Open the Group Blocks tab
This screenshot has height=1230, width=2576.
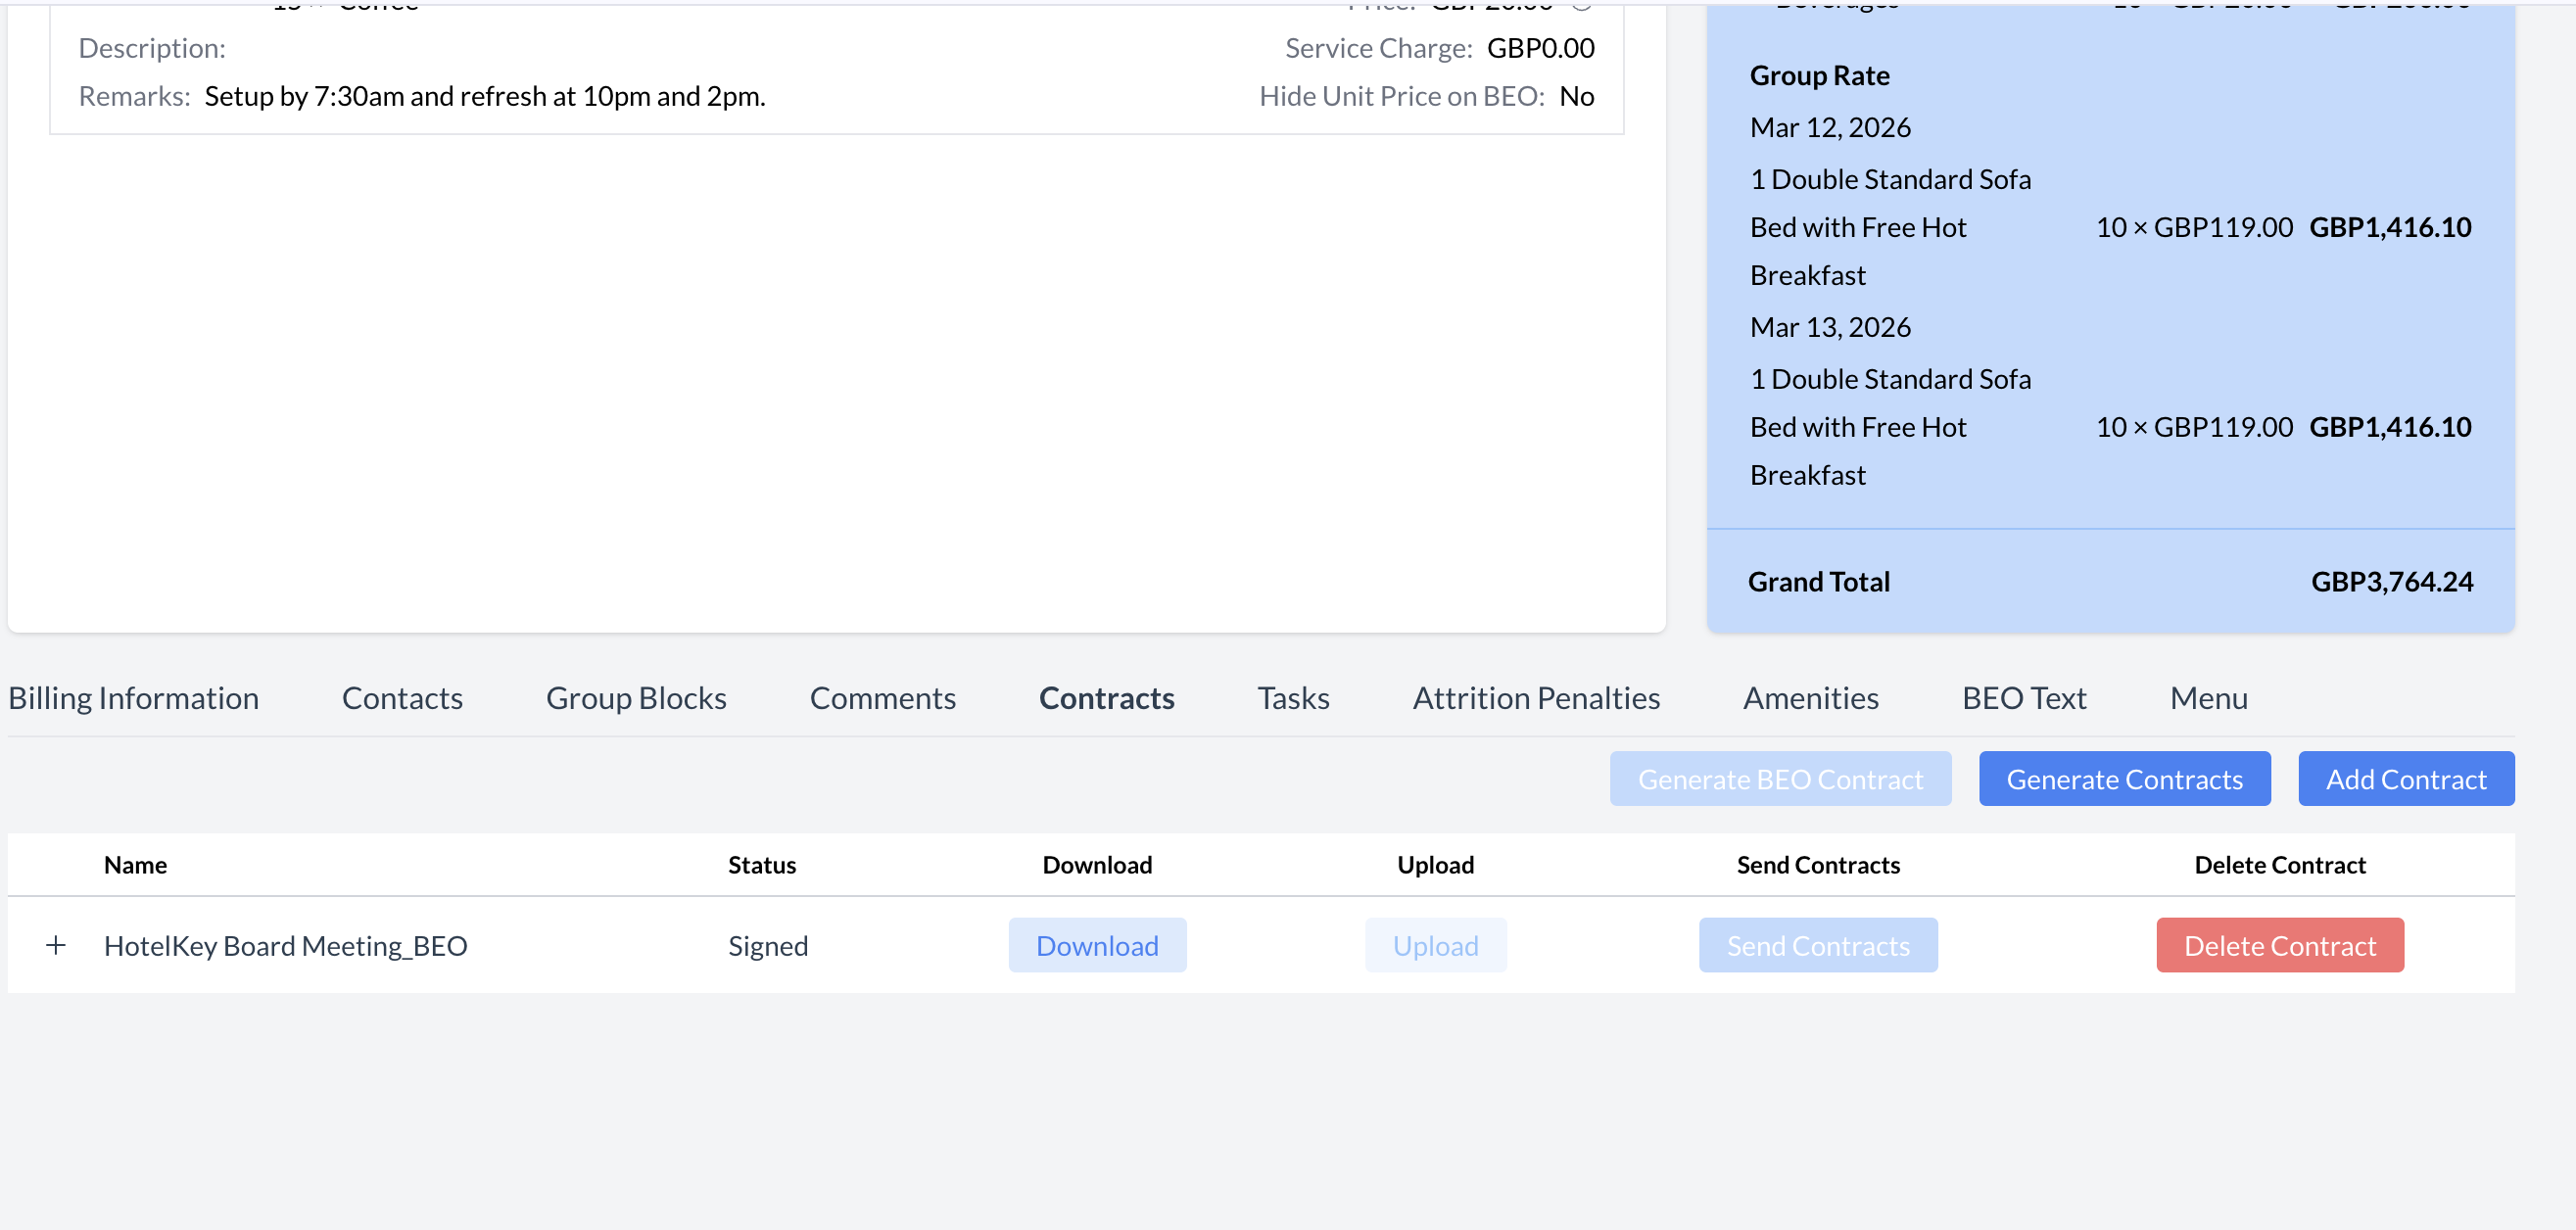[636, 697]
